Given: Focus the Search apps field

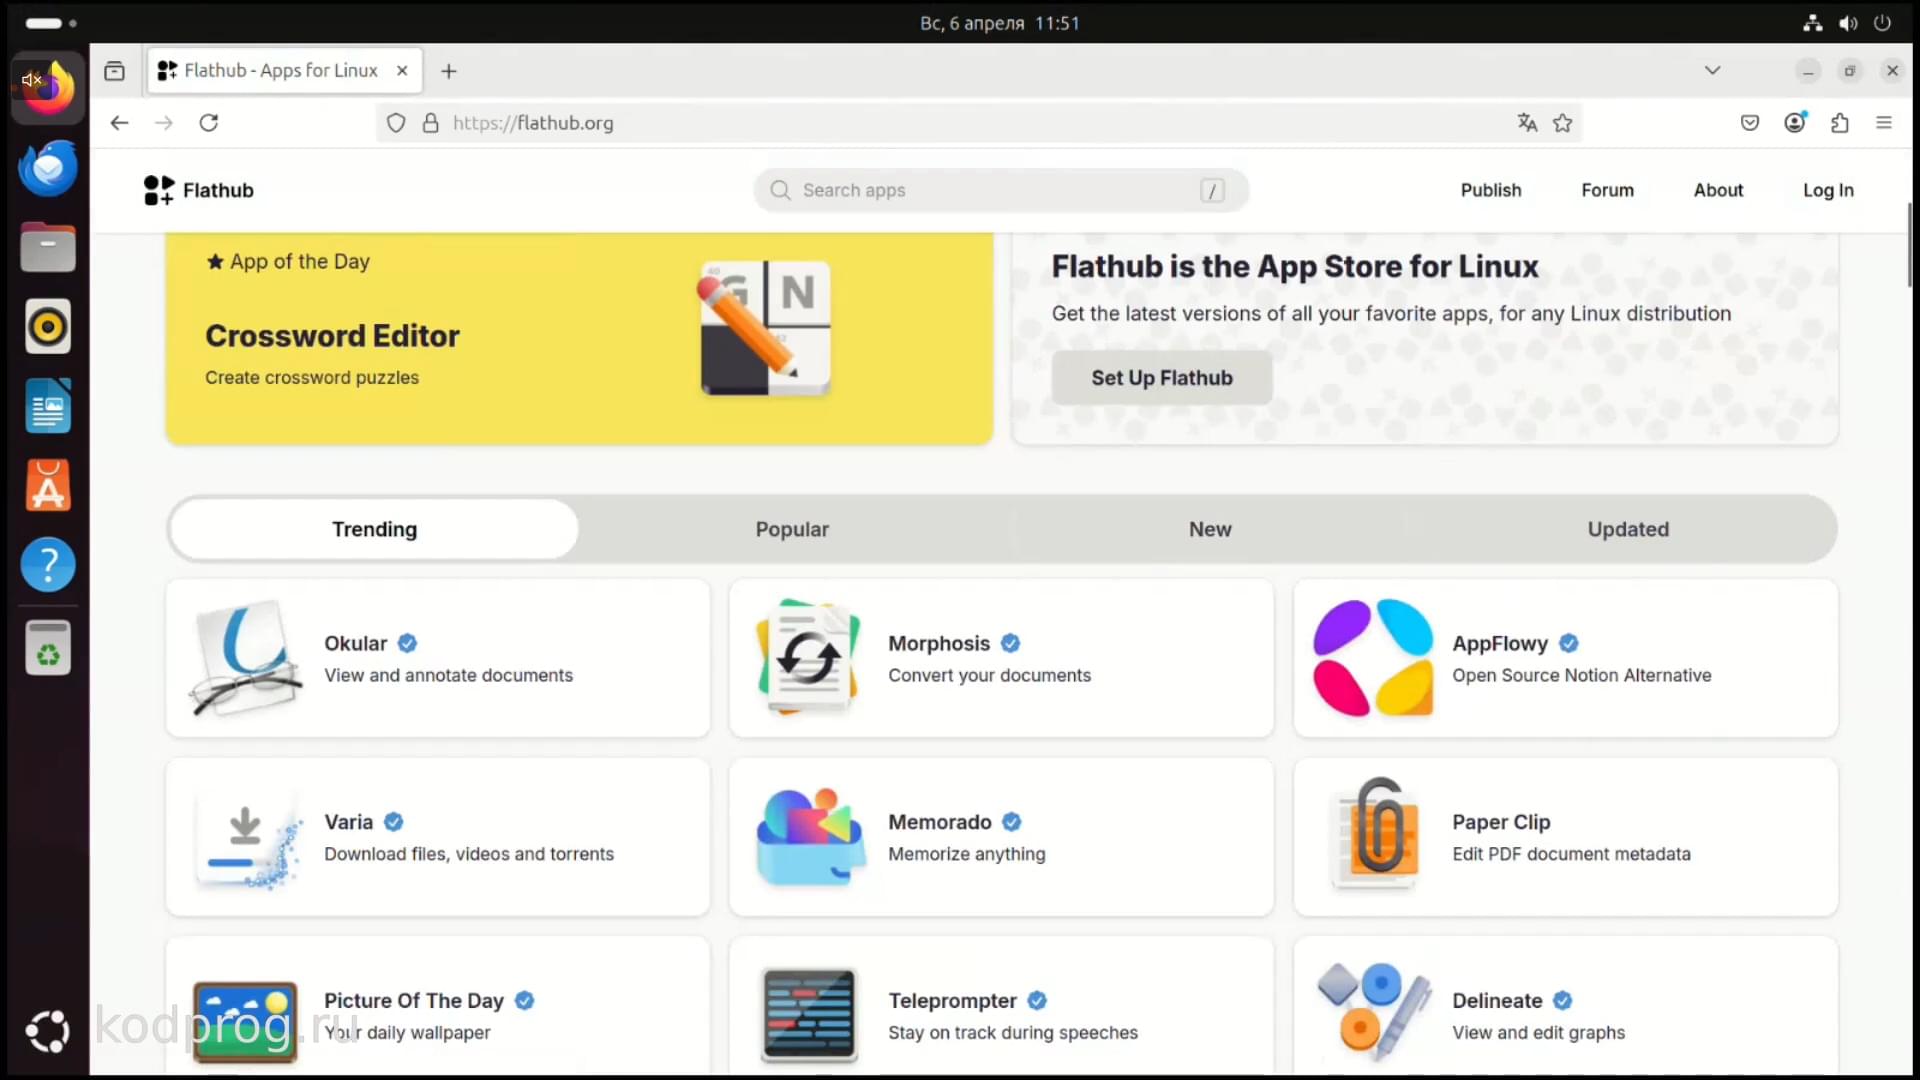Looking at the screenshot, I should tap(1001, 190).
